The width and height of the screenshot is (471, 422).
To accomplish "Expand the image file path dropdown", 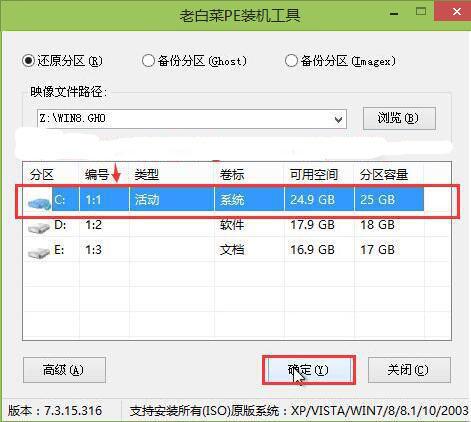I will point(338,119).
